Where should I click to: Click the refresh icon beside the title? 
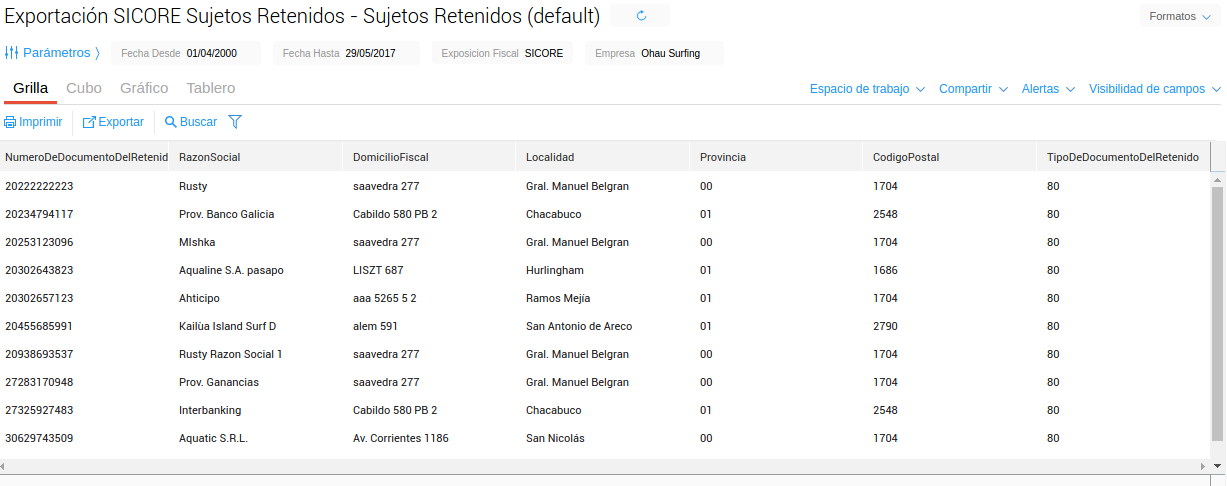point(641,16)
